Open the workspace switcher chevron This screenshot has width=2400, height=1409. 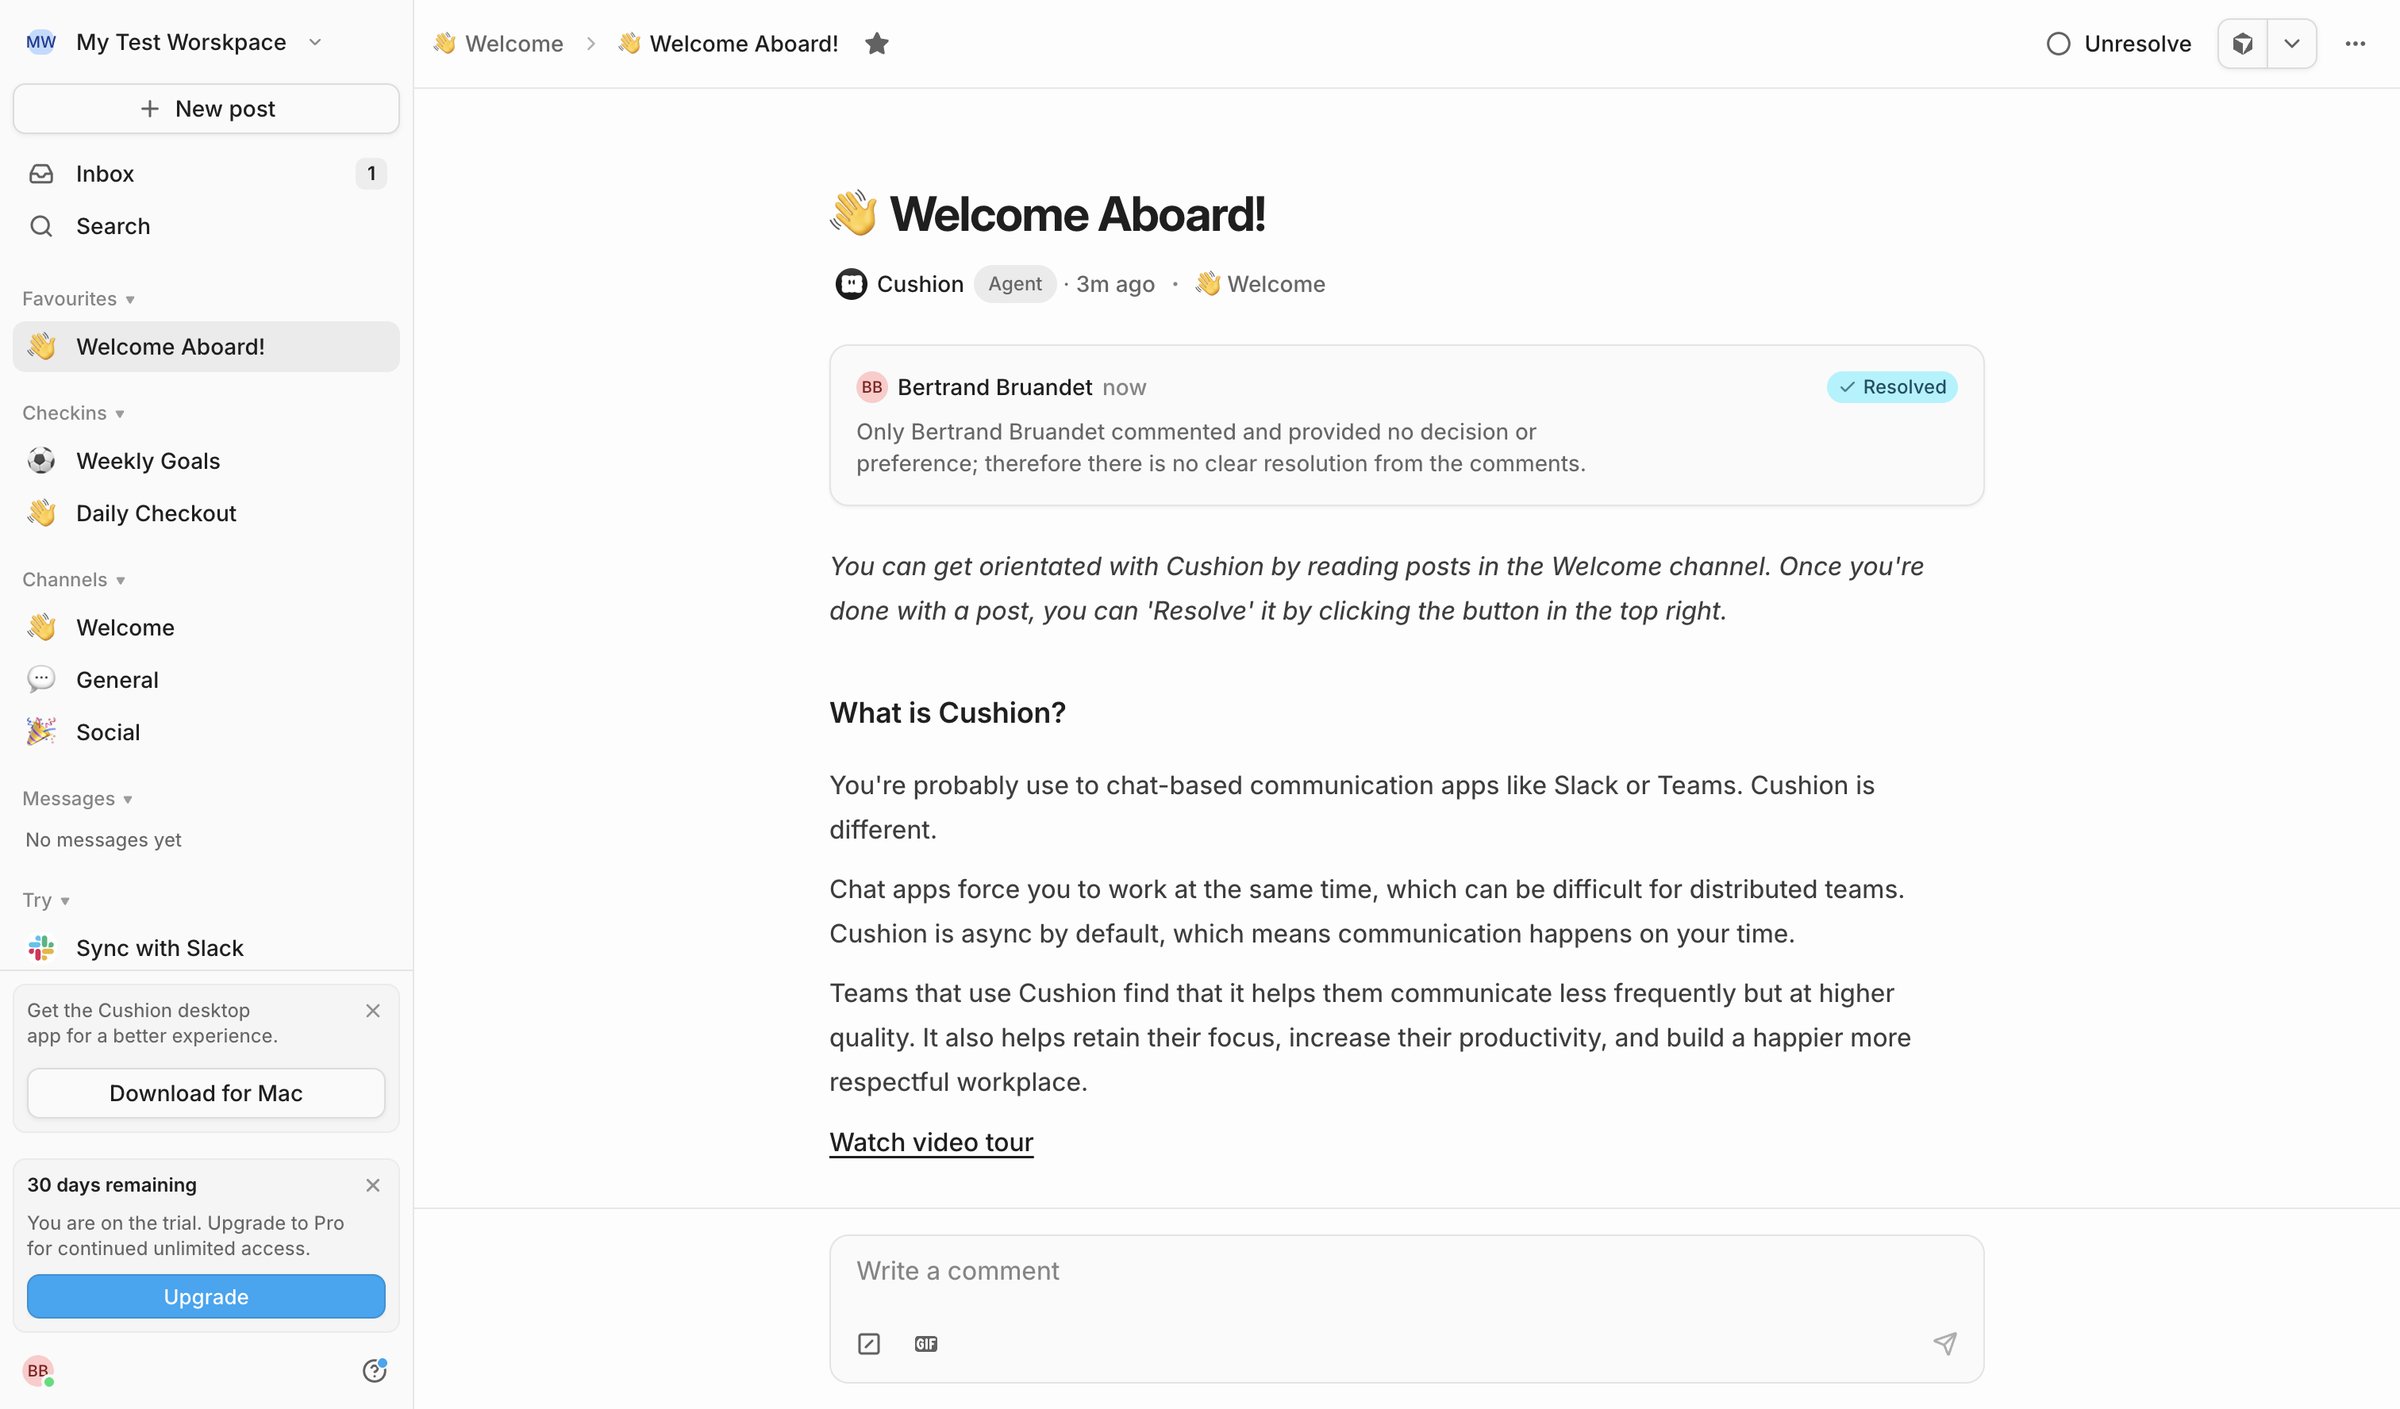click(315, 42)
